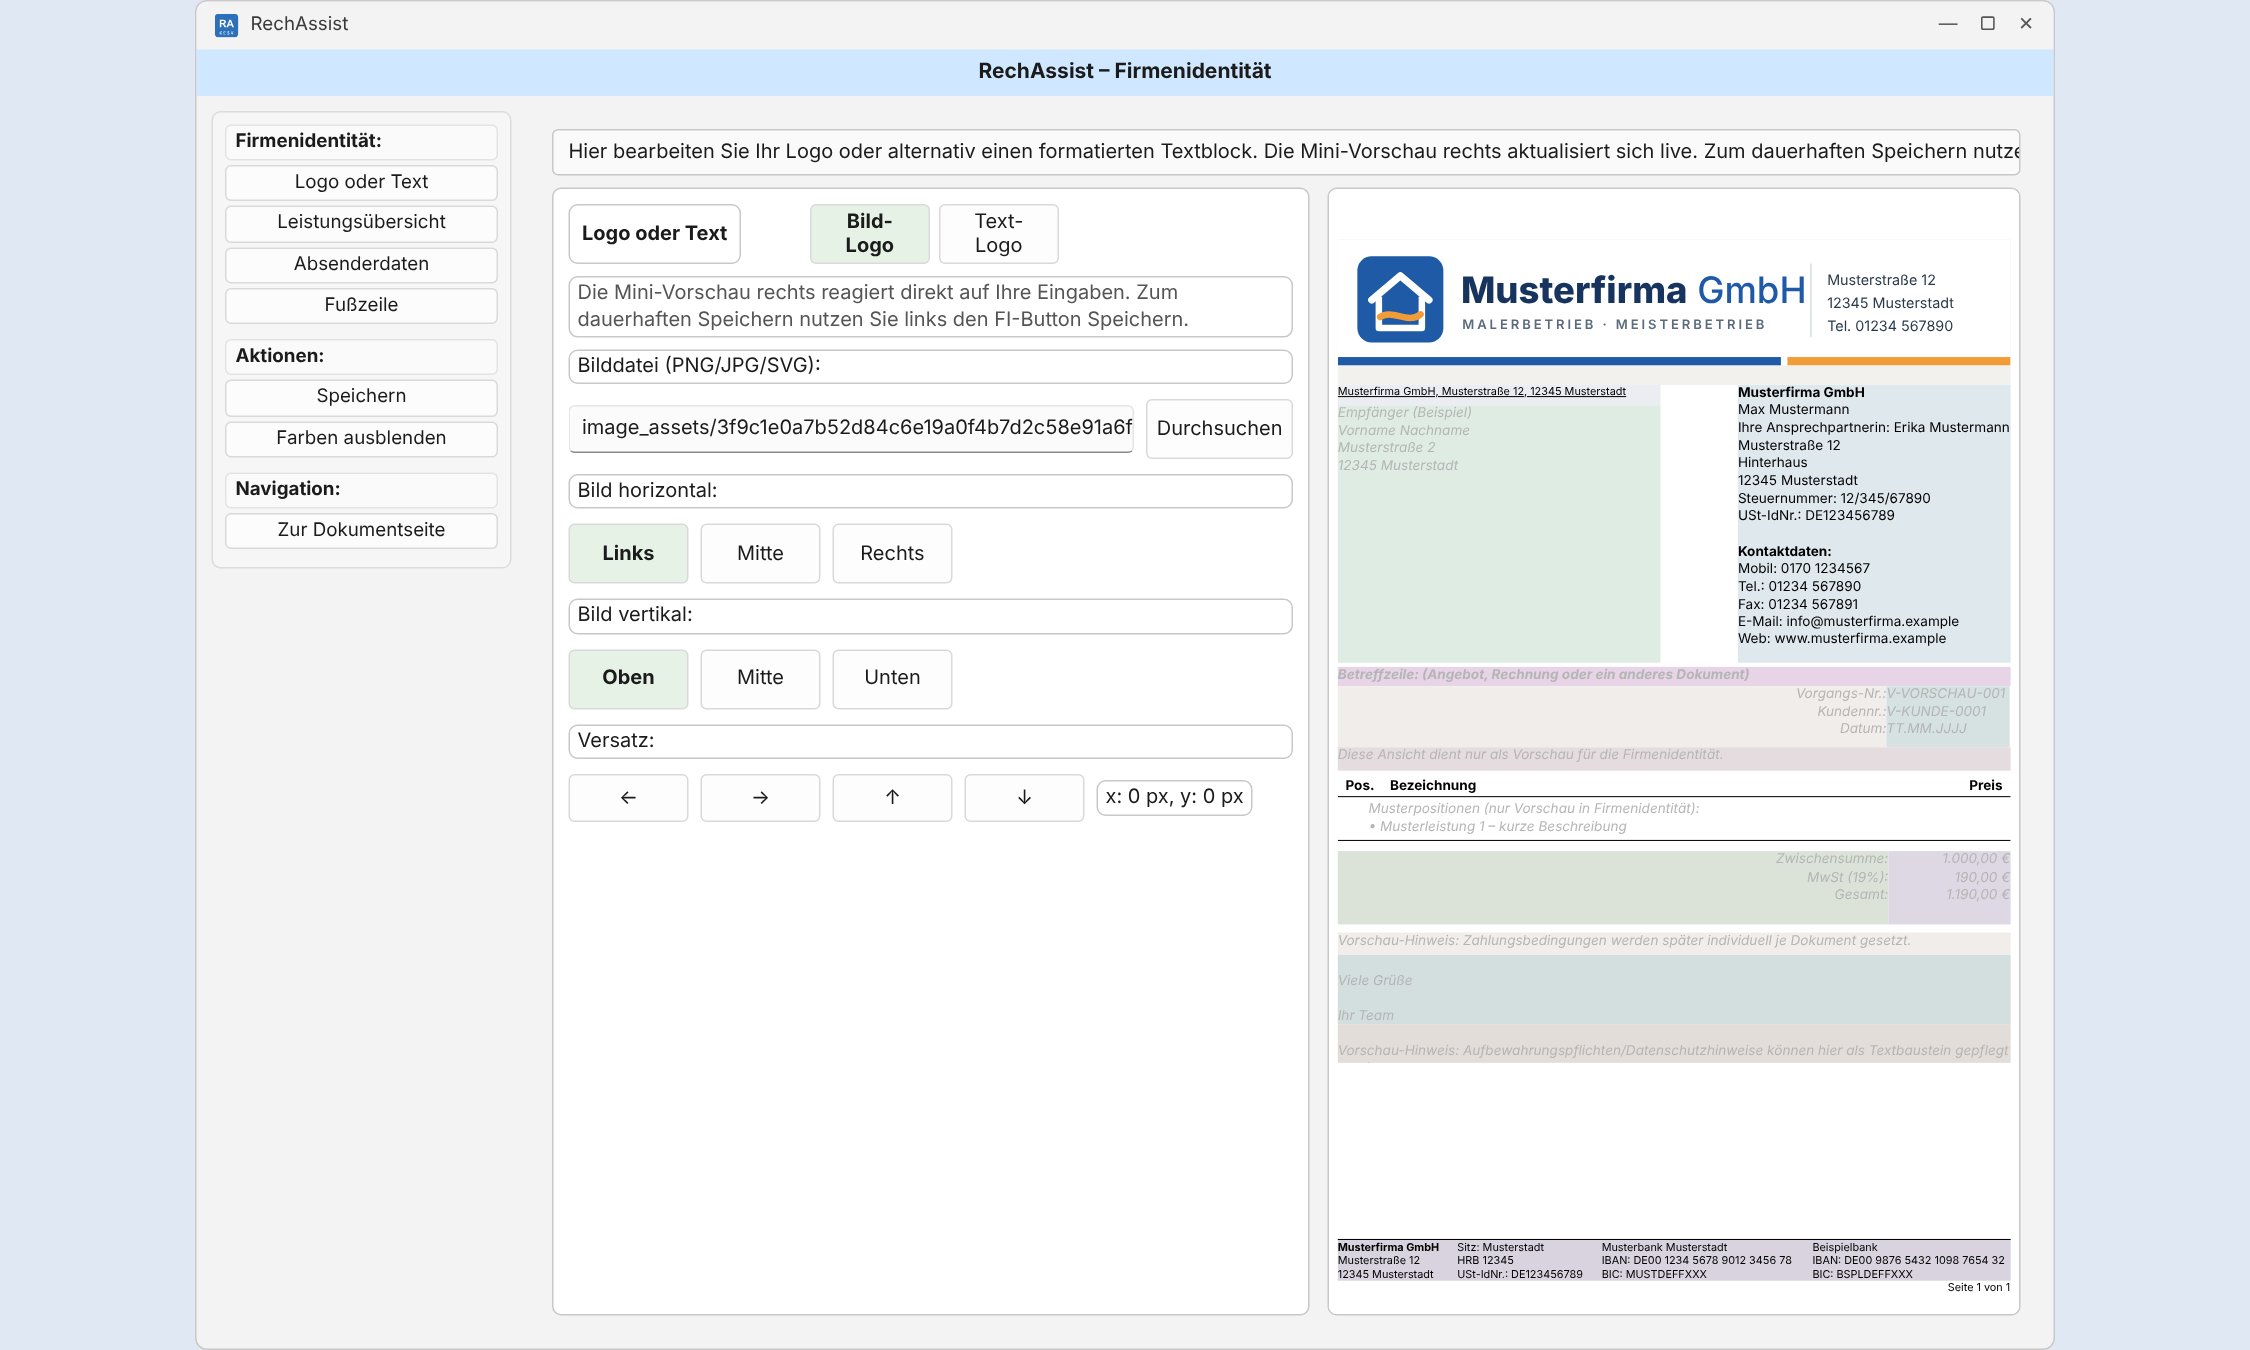Select Bild-Logo mode

(x=869, y=233)
